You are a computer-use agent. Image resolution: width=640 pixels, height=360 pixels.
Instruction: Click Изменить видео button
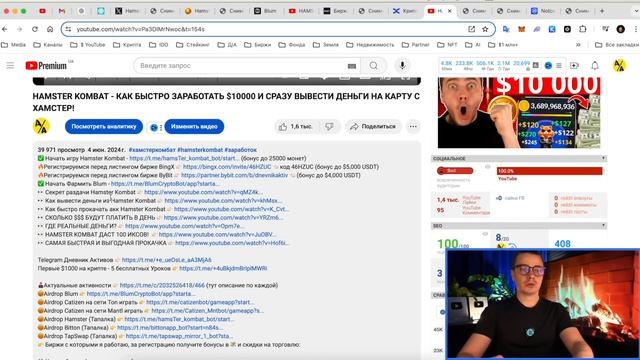194,127
